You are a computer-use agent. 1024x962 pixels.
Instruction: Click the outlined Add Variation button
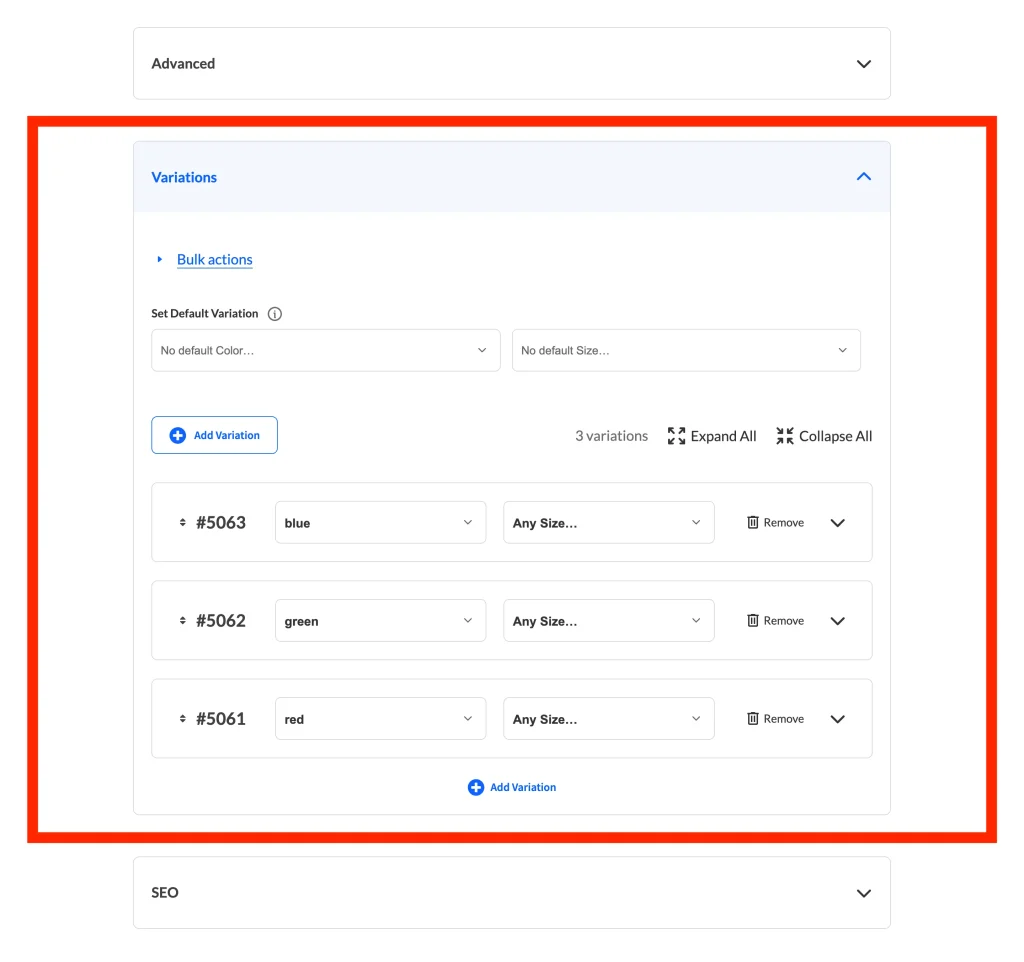tap(214, 436)
